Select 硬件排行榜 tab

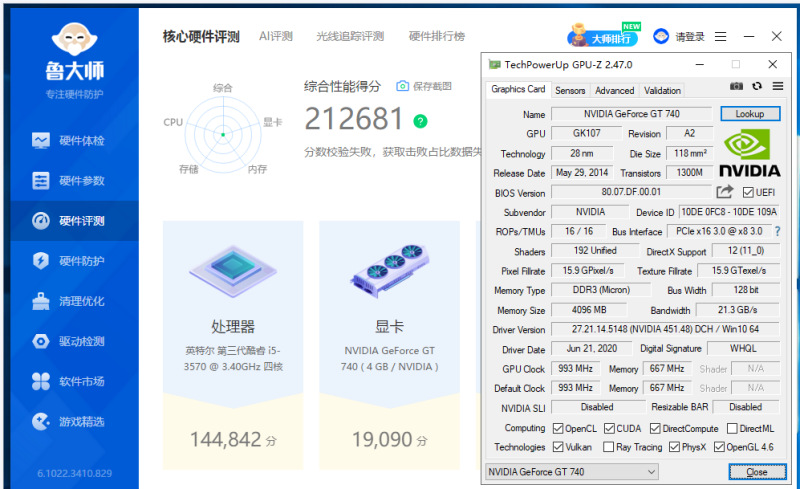[437, 36]
